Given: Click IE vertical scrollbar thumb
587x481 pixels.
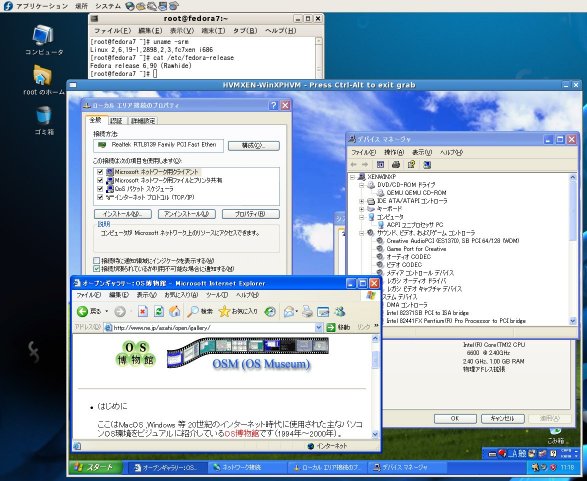Looking at the screenshot, I should pos(375,359).
